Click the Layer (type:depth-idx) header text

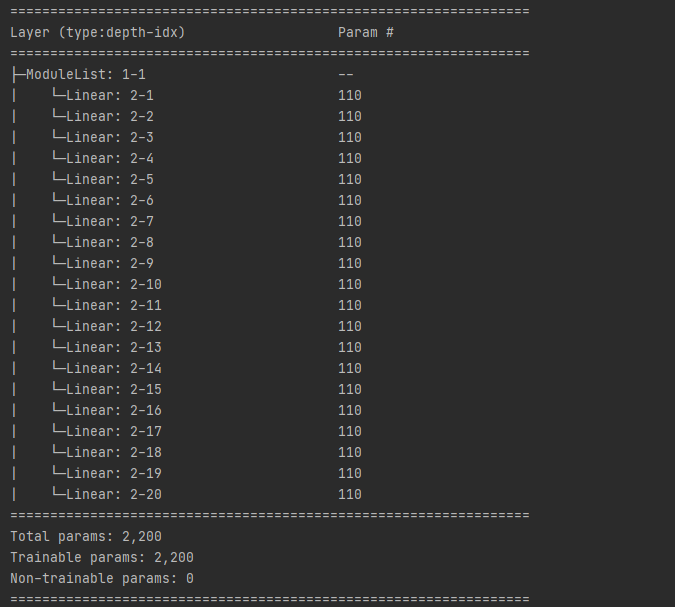pyautogui.click(x=98, y=32)
